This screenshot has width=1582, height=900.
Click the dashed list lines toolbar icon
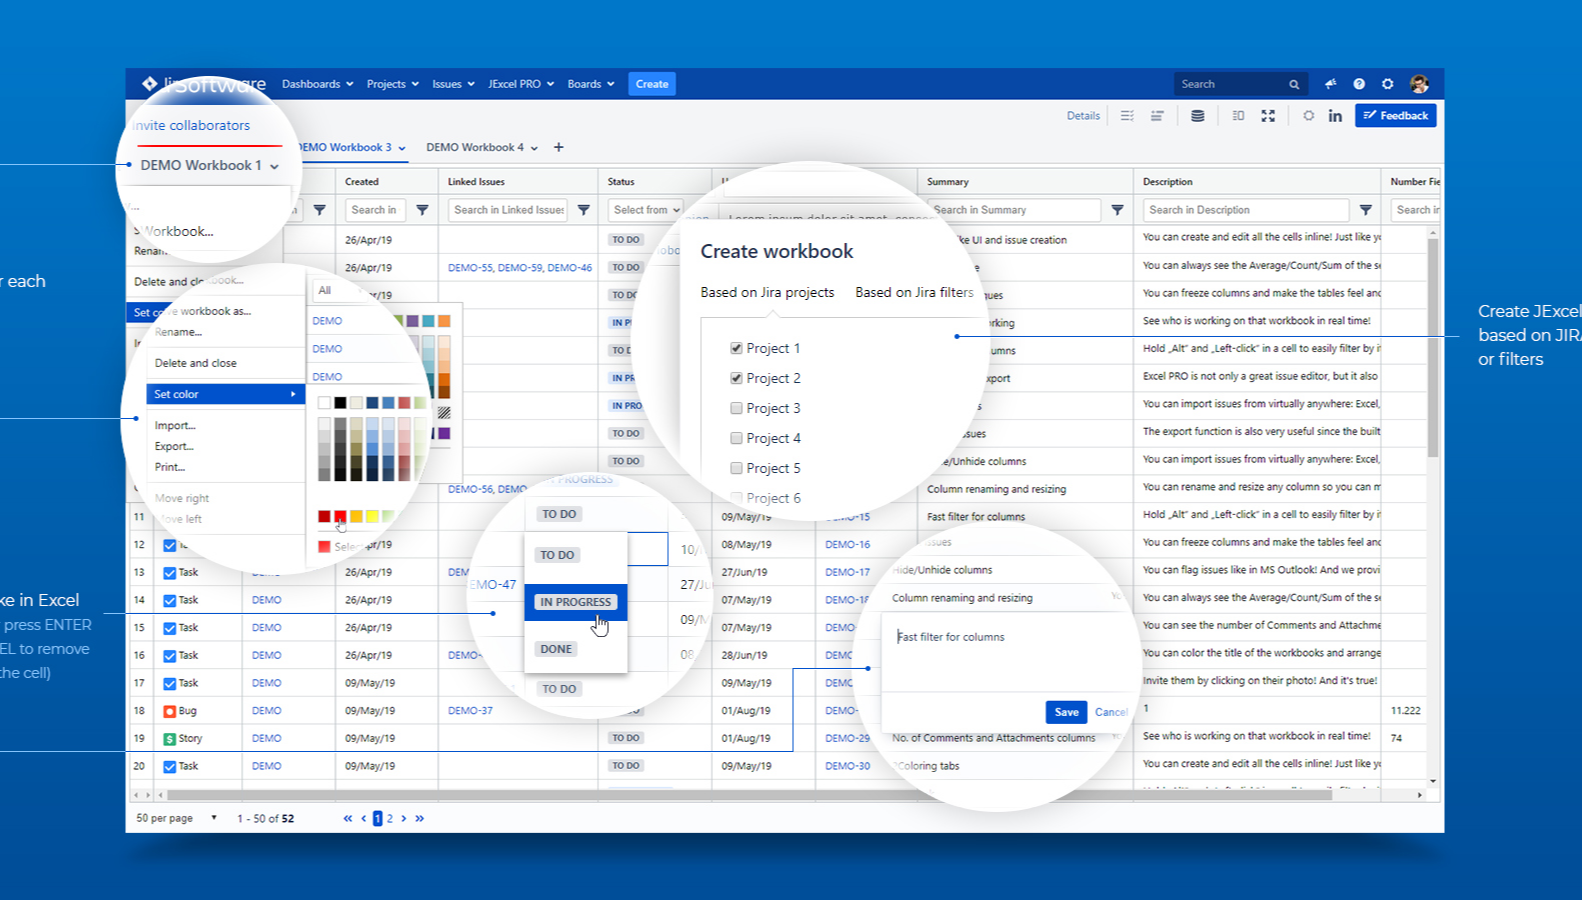[x=1127, y=116]
